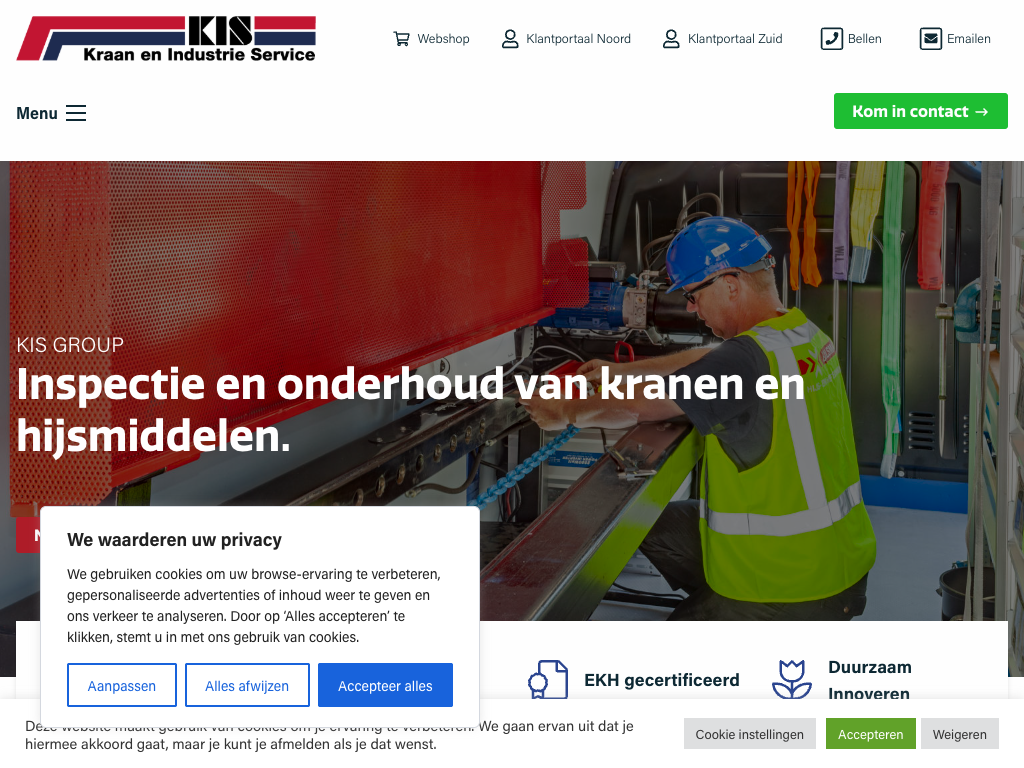Viewport: 1024px width, 768px height.
Task: Choose Aanpassen in the privacy dialog
Action: [121, 685]
